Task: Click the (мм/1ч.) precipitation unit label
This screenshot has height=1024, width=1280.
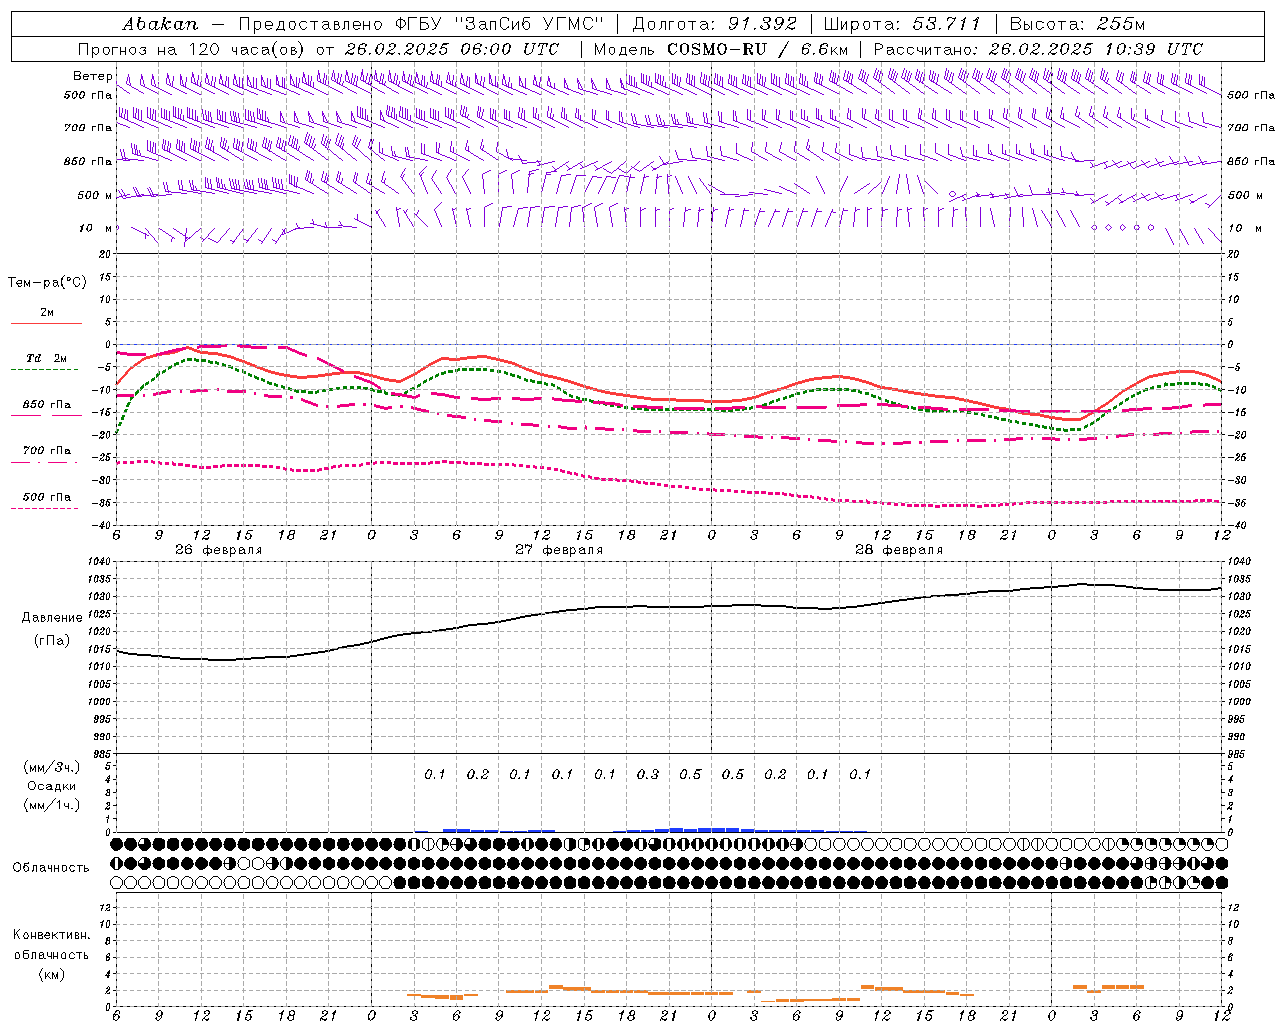Action: tap(51, 805)
